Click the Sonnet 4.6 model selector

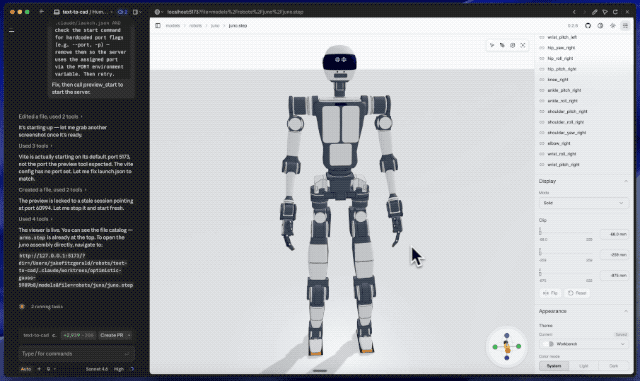[97, 369]
